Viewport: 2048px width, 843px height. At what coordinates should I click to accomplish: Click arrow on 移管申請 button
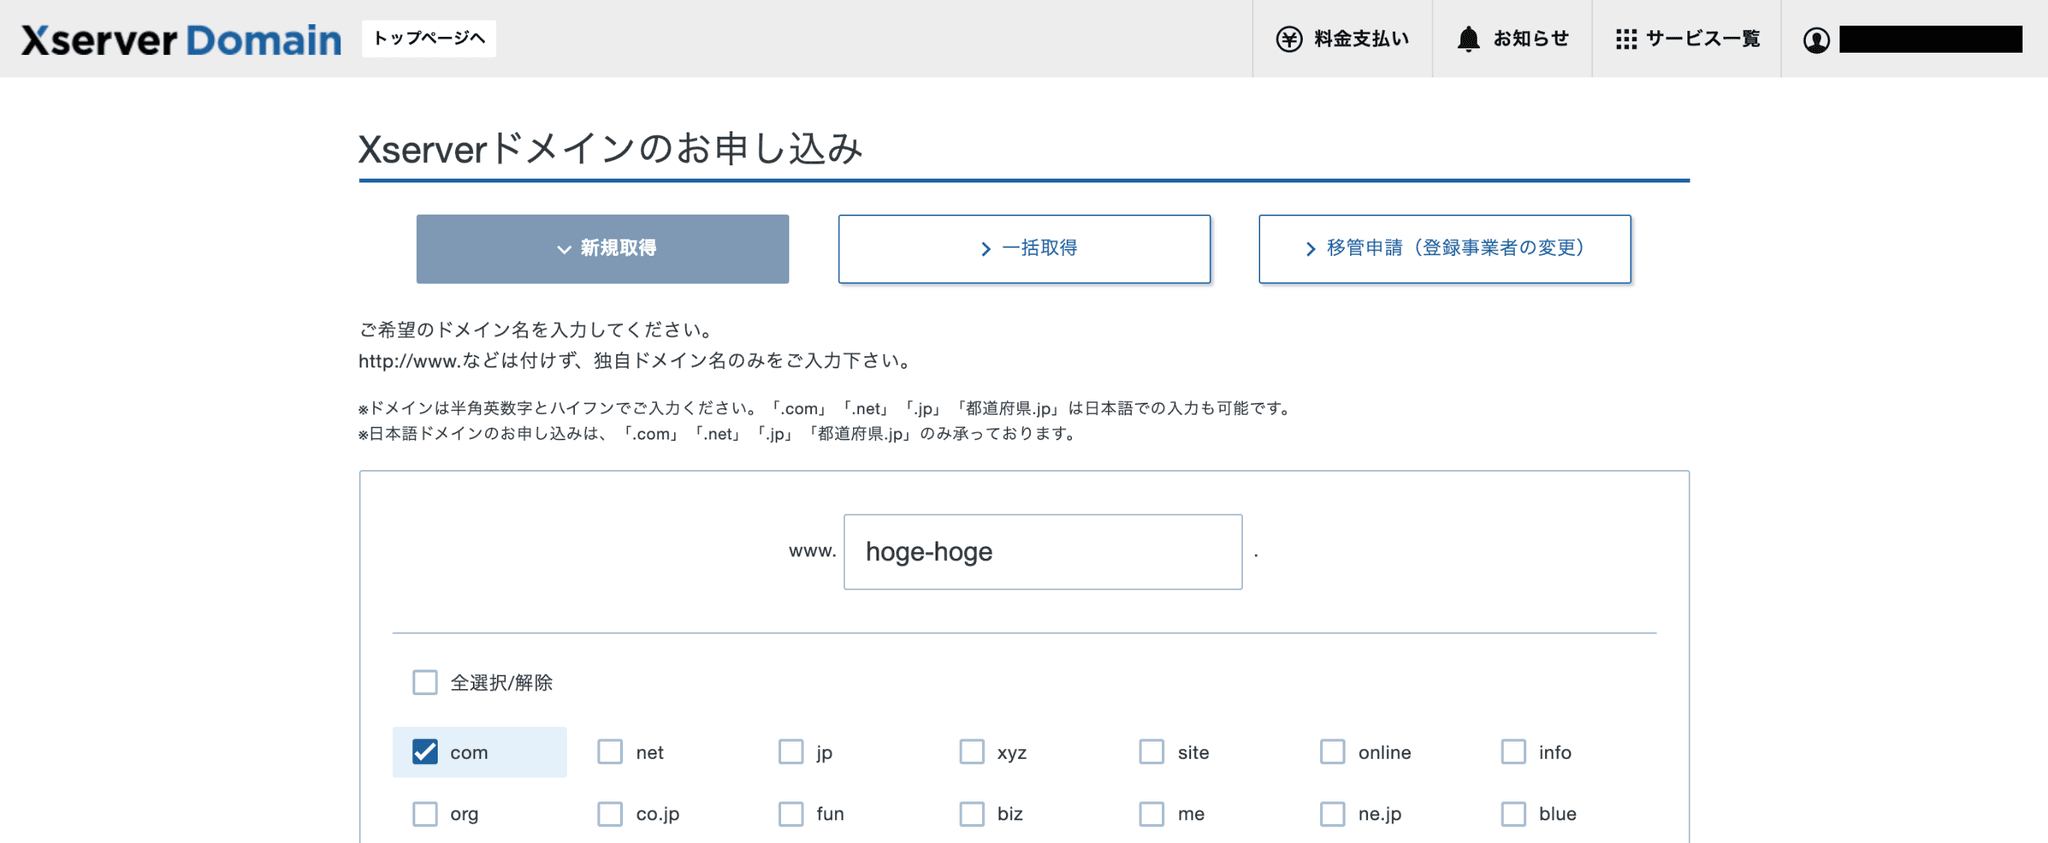(x=1310, y=249)
